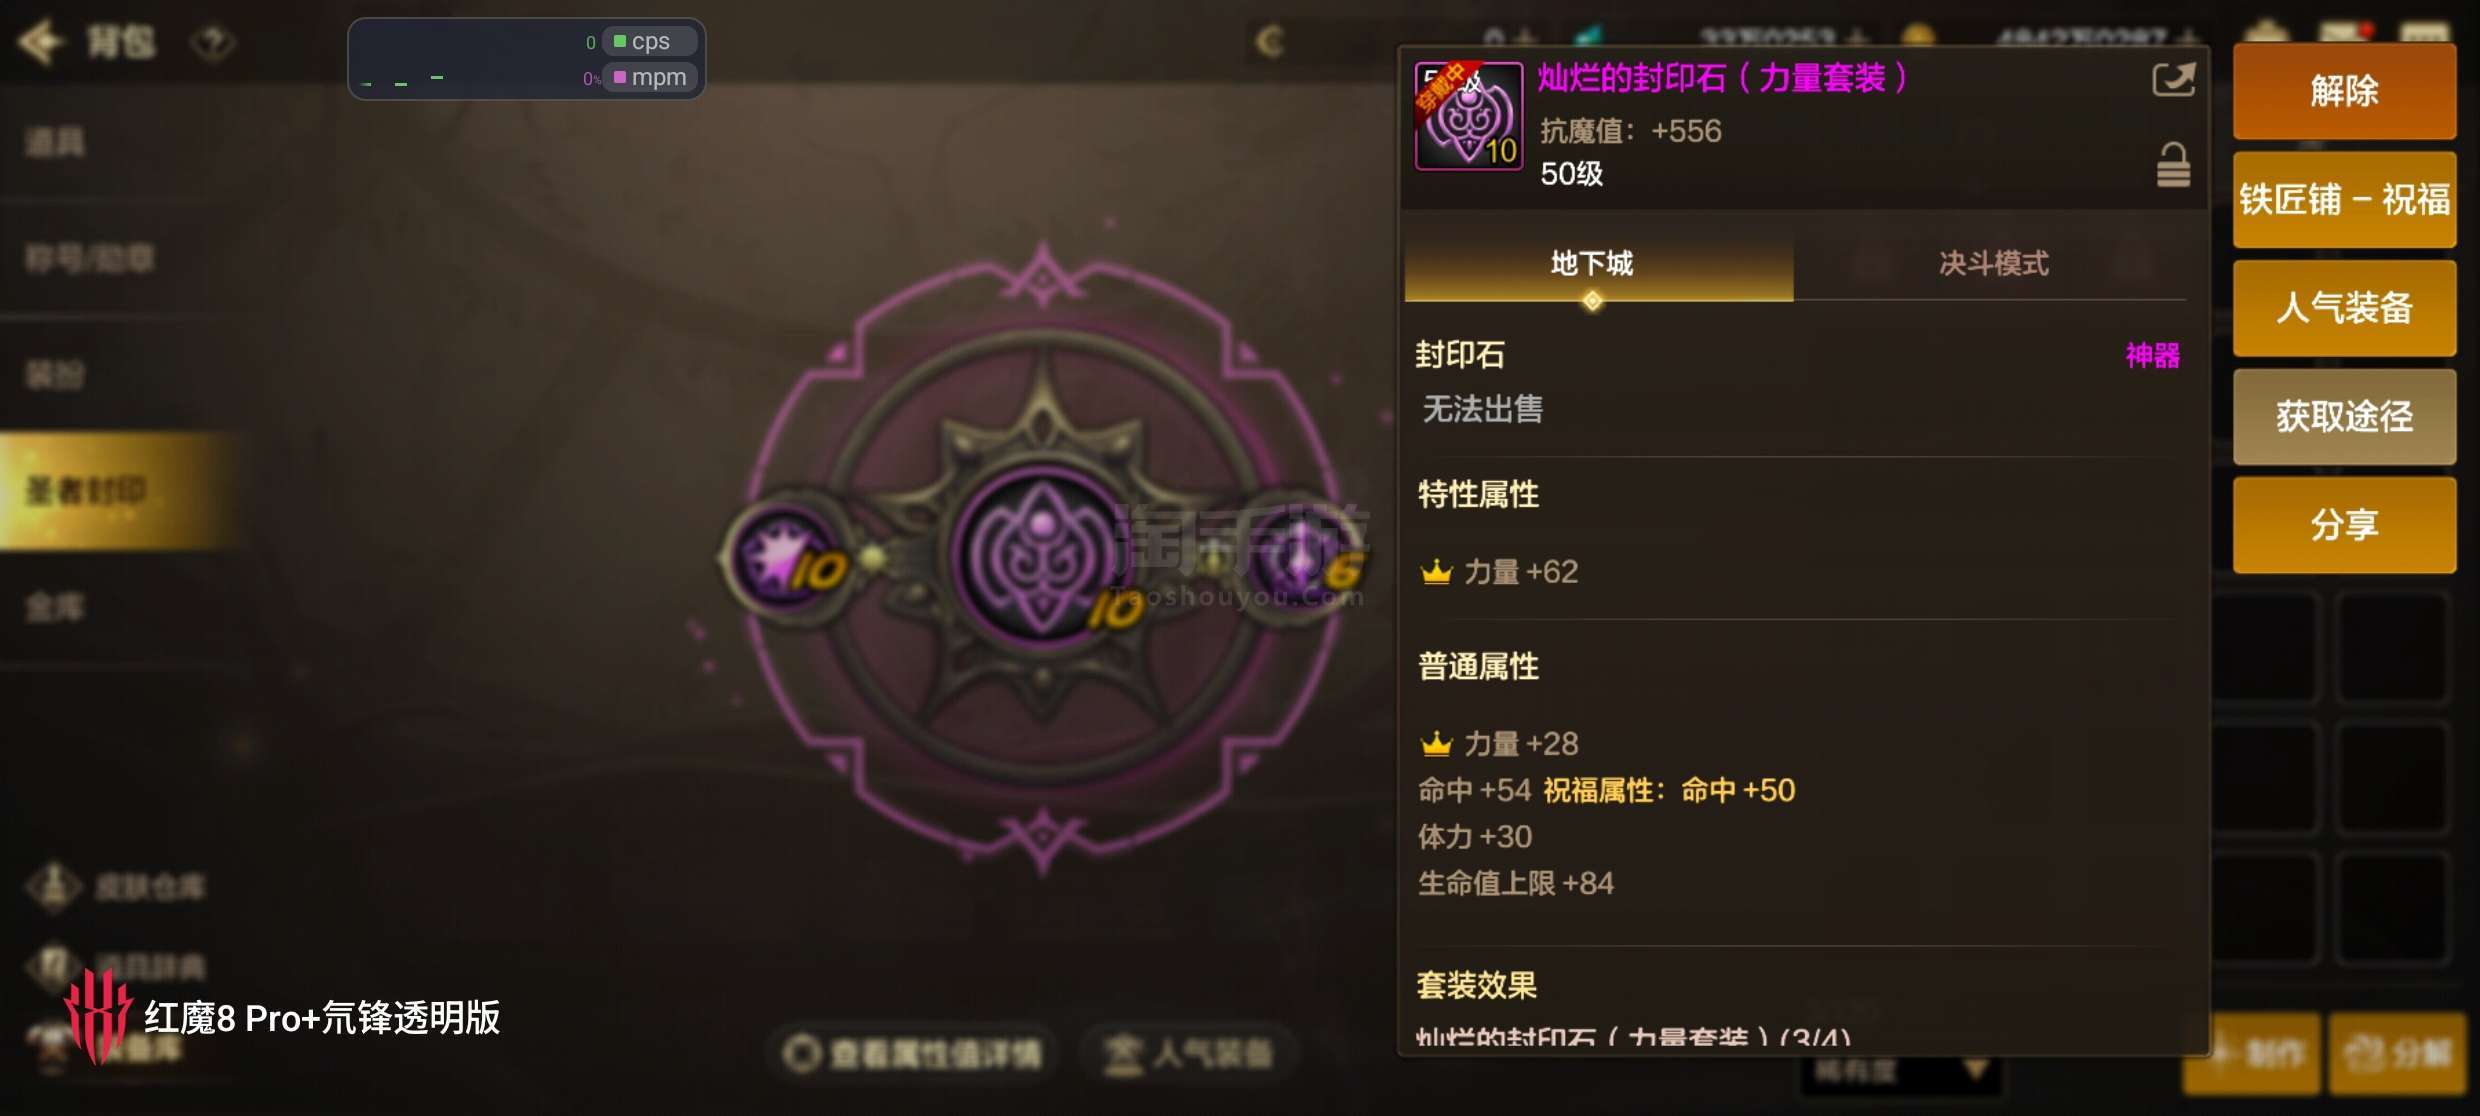The width and height of the screenshot is (2480, 1116).
Task: Toggle the item lock icon
Action: (x=2173, y=165)
